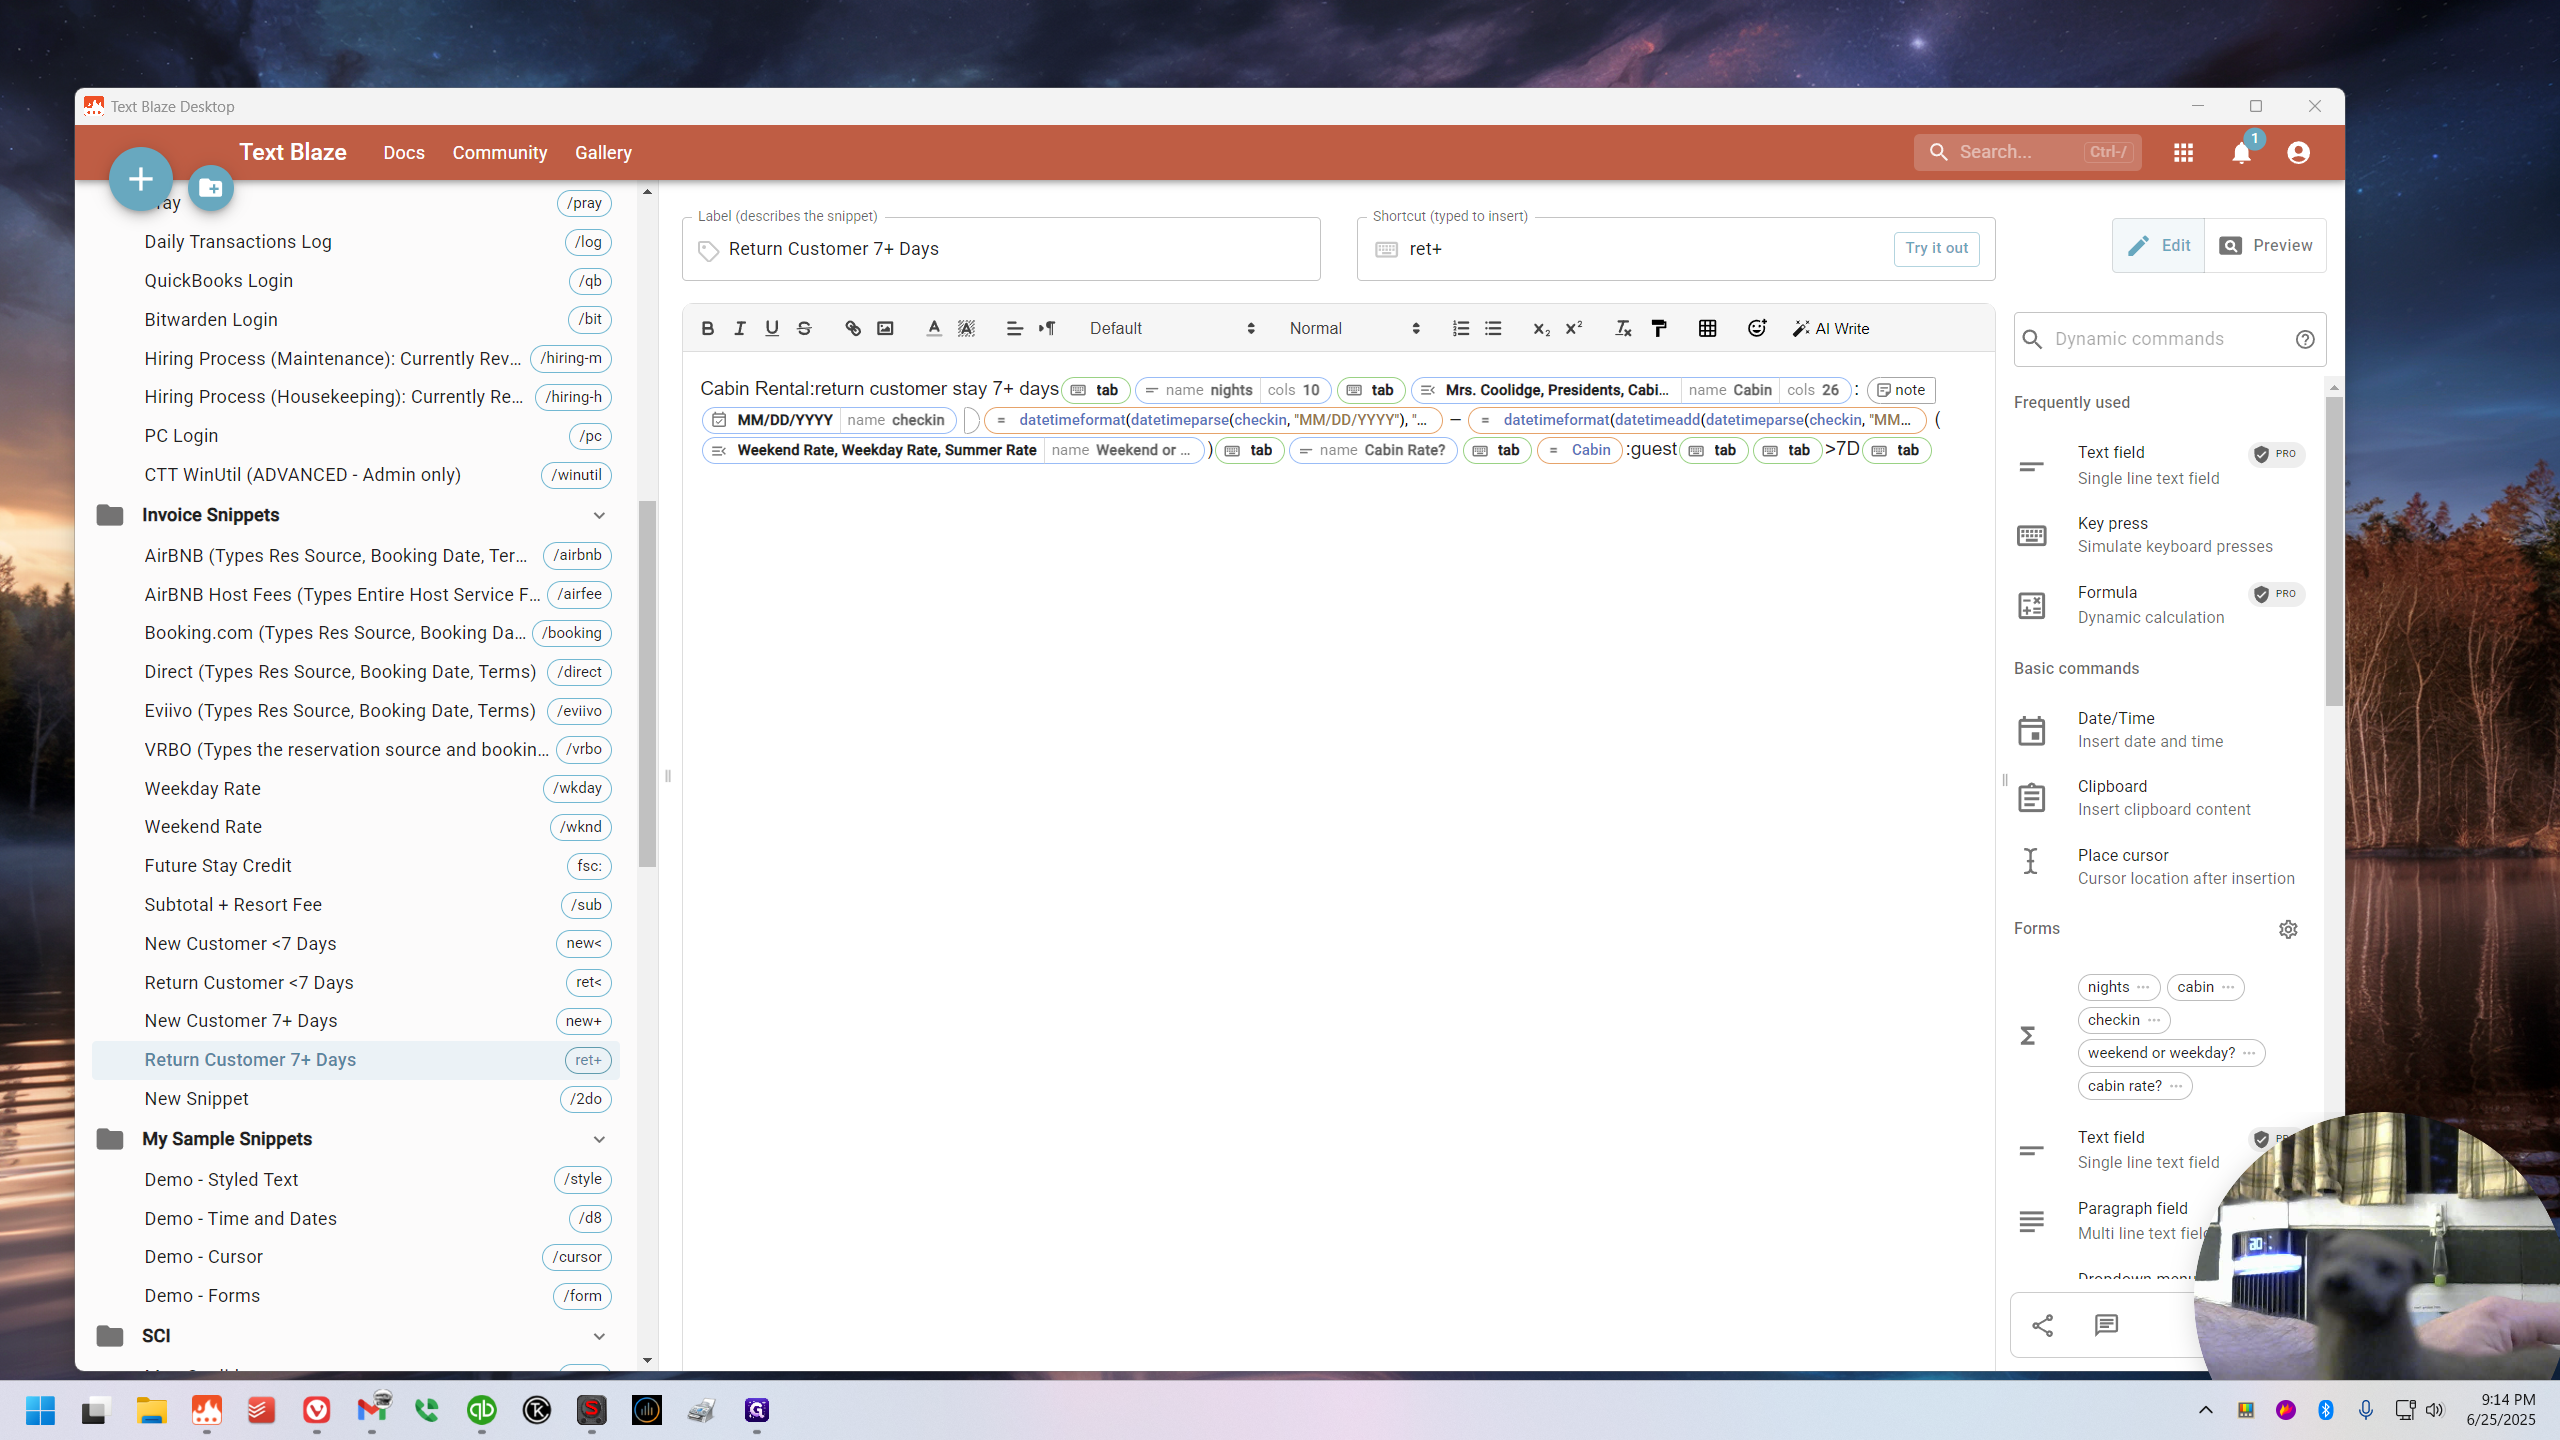Open Gmail from the Windows taskbar

pyautogui.click(x=372, y=1411)
